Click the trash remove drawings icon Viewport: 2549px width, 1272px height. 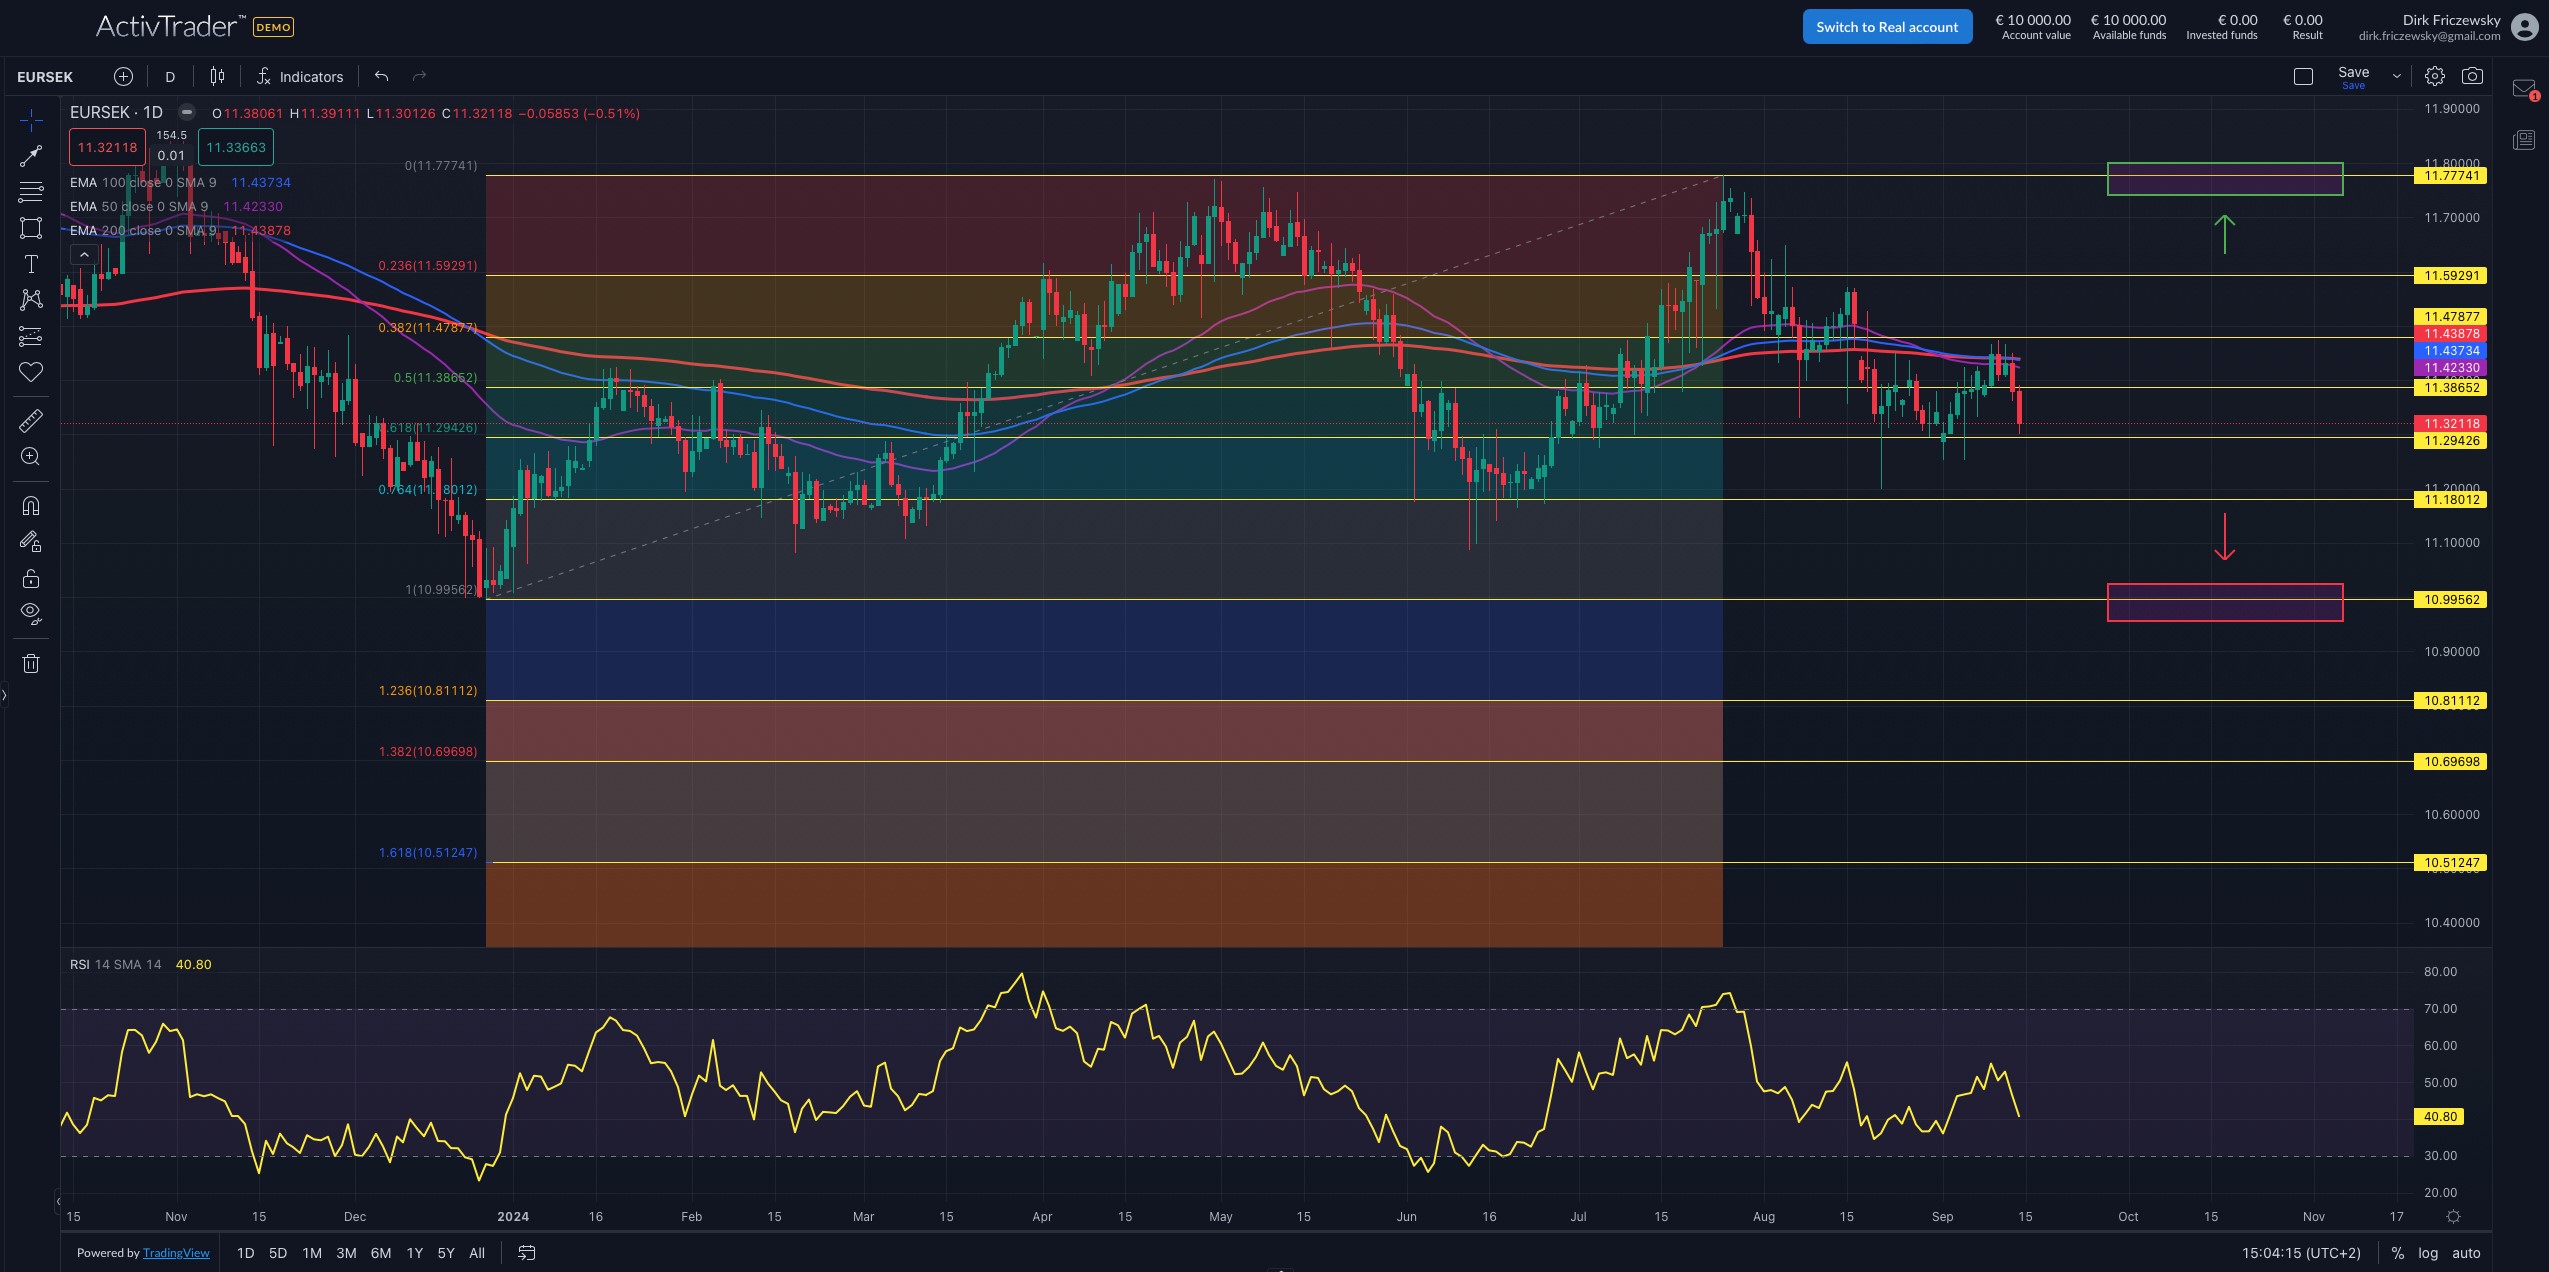(x=31, y=663)
